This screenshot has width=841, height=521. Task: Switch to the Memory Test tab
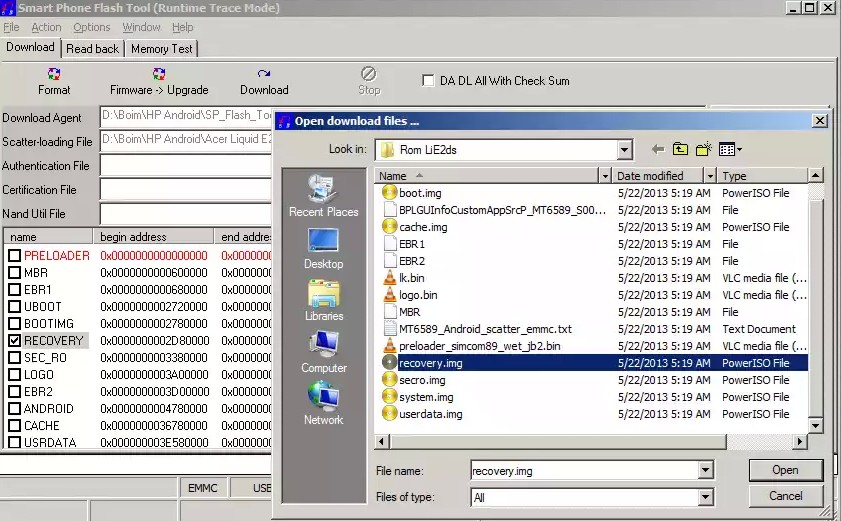[161, 49]
